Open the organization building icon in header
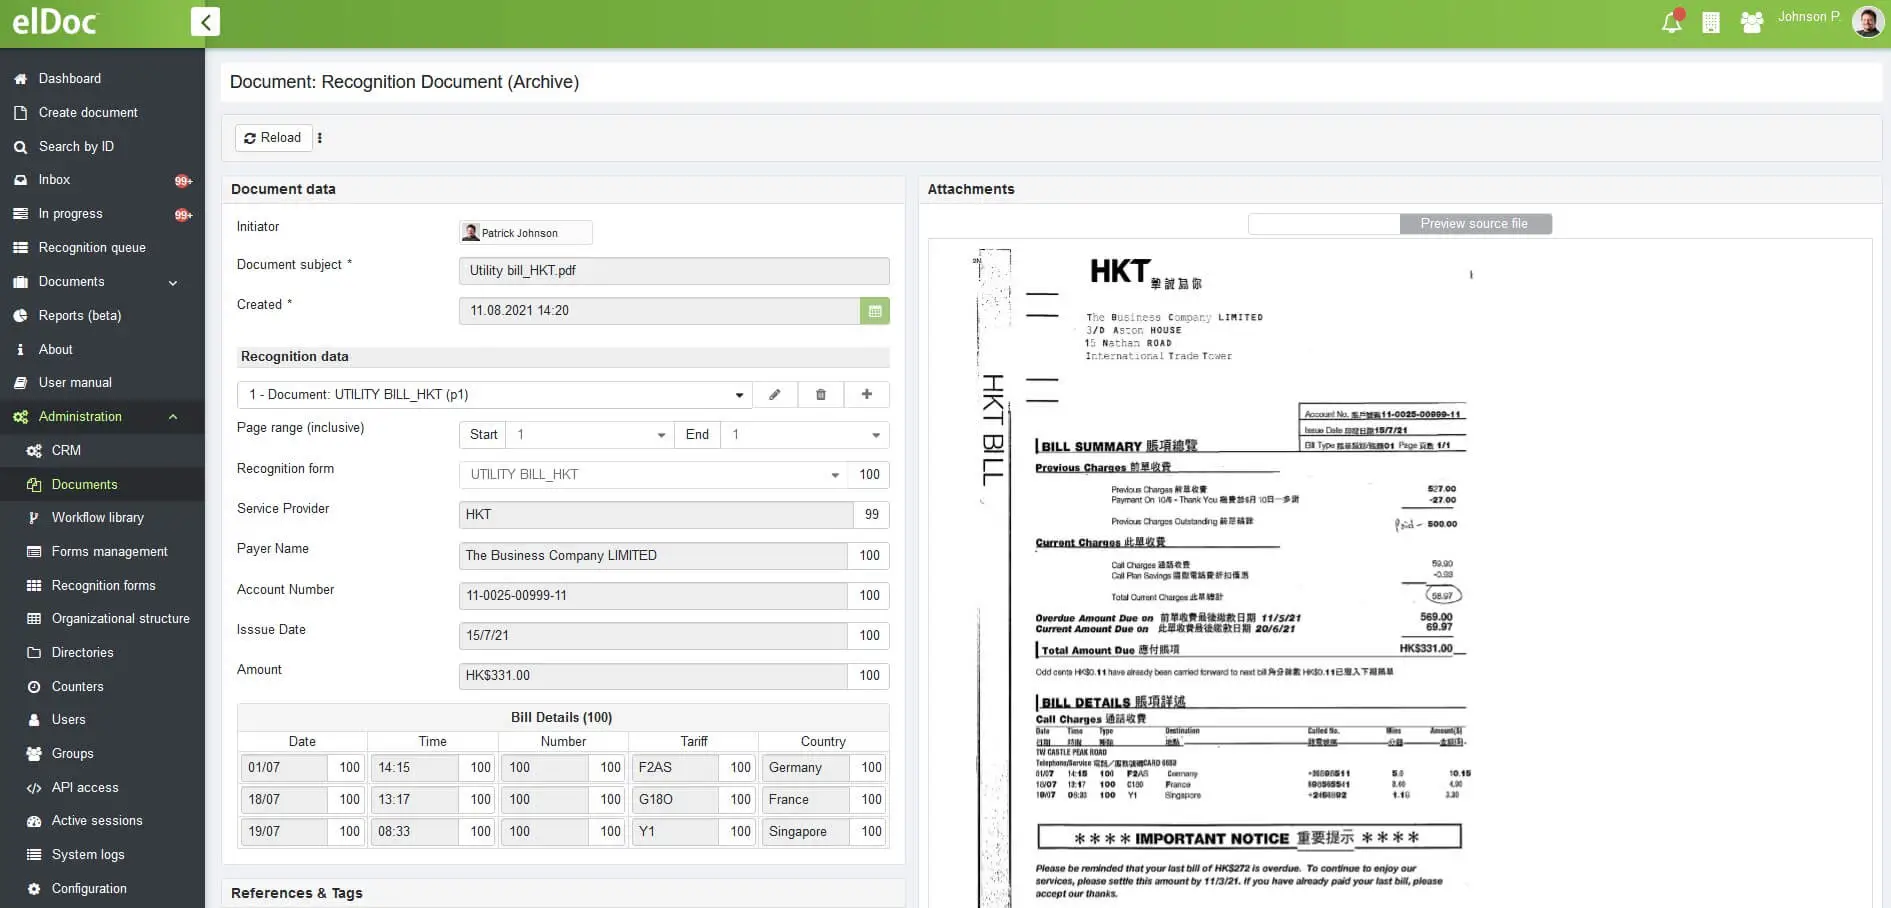Screen dimensions: 1891x908 click(x=1711, y=22)
